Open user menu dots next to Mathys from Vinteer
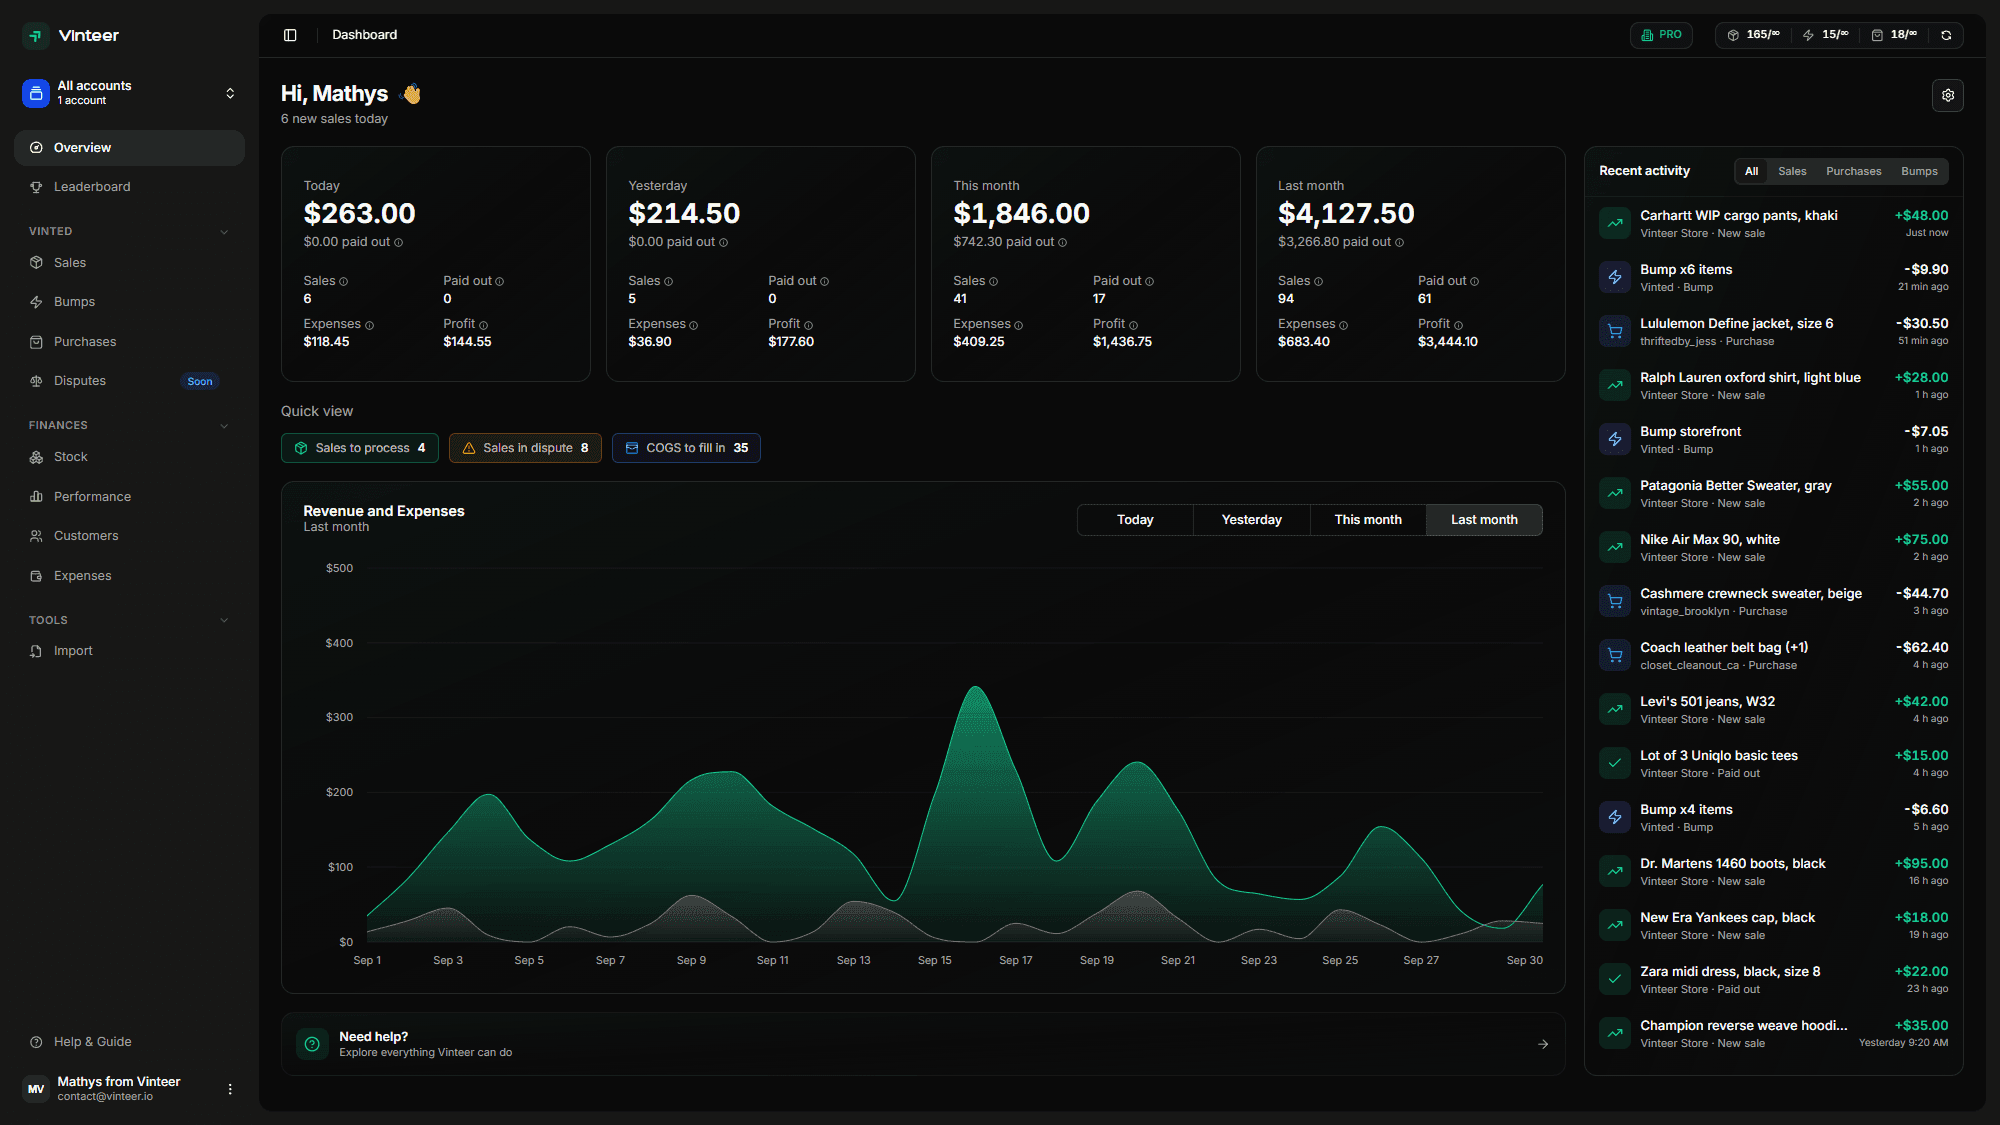 (x=230, y=1089)
